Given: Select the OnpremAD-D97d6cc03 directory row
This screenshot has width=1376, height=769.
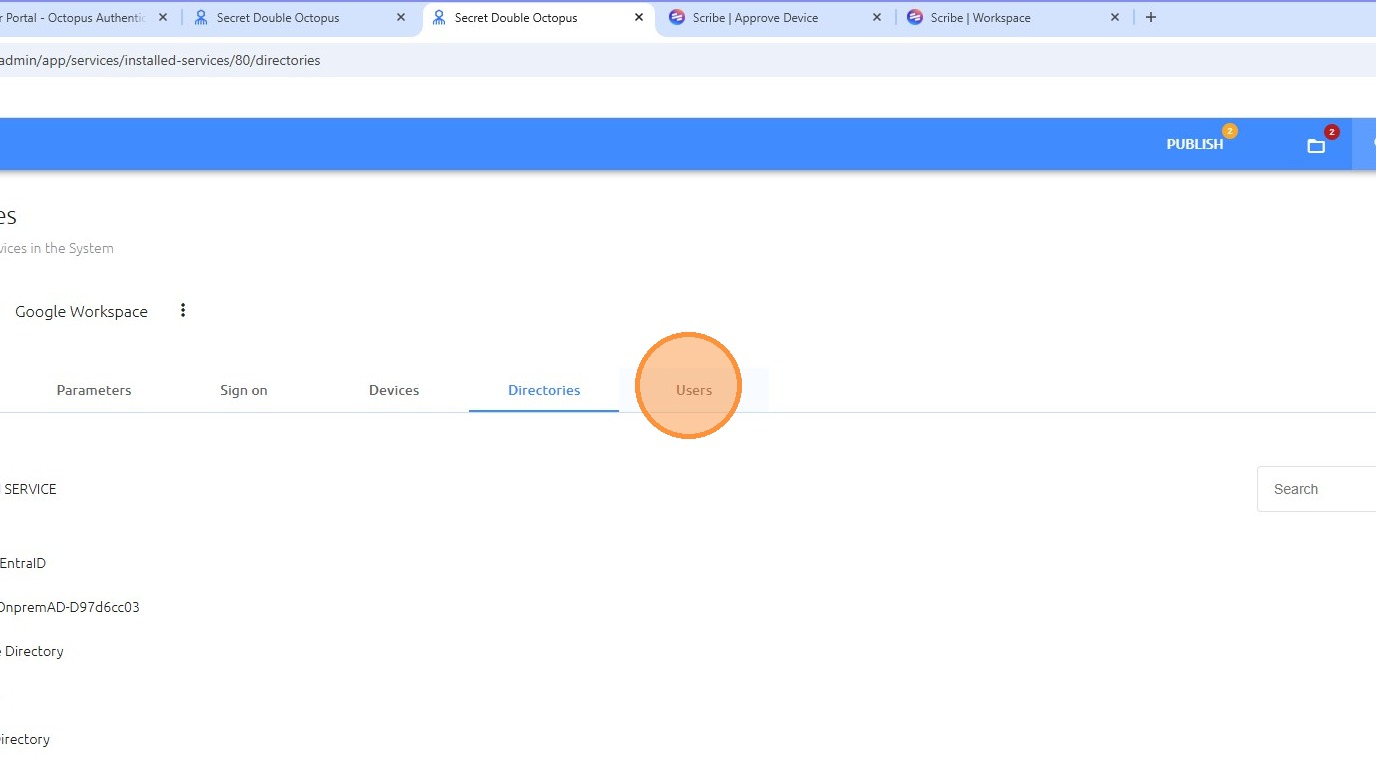Looking at the screenshot, I should coord(70,607).
